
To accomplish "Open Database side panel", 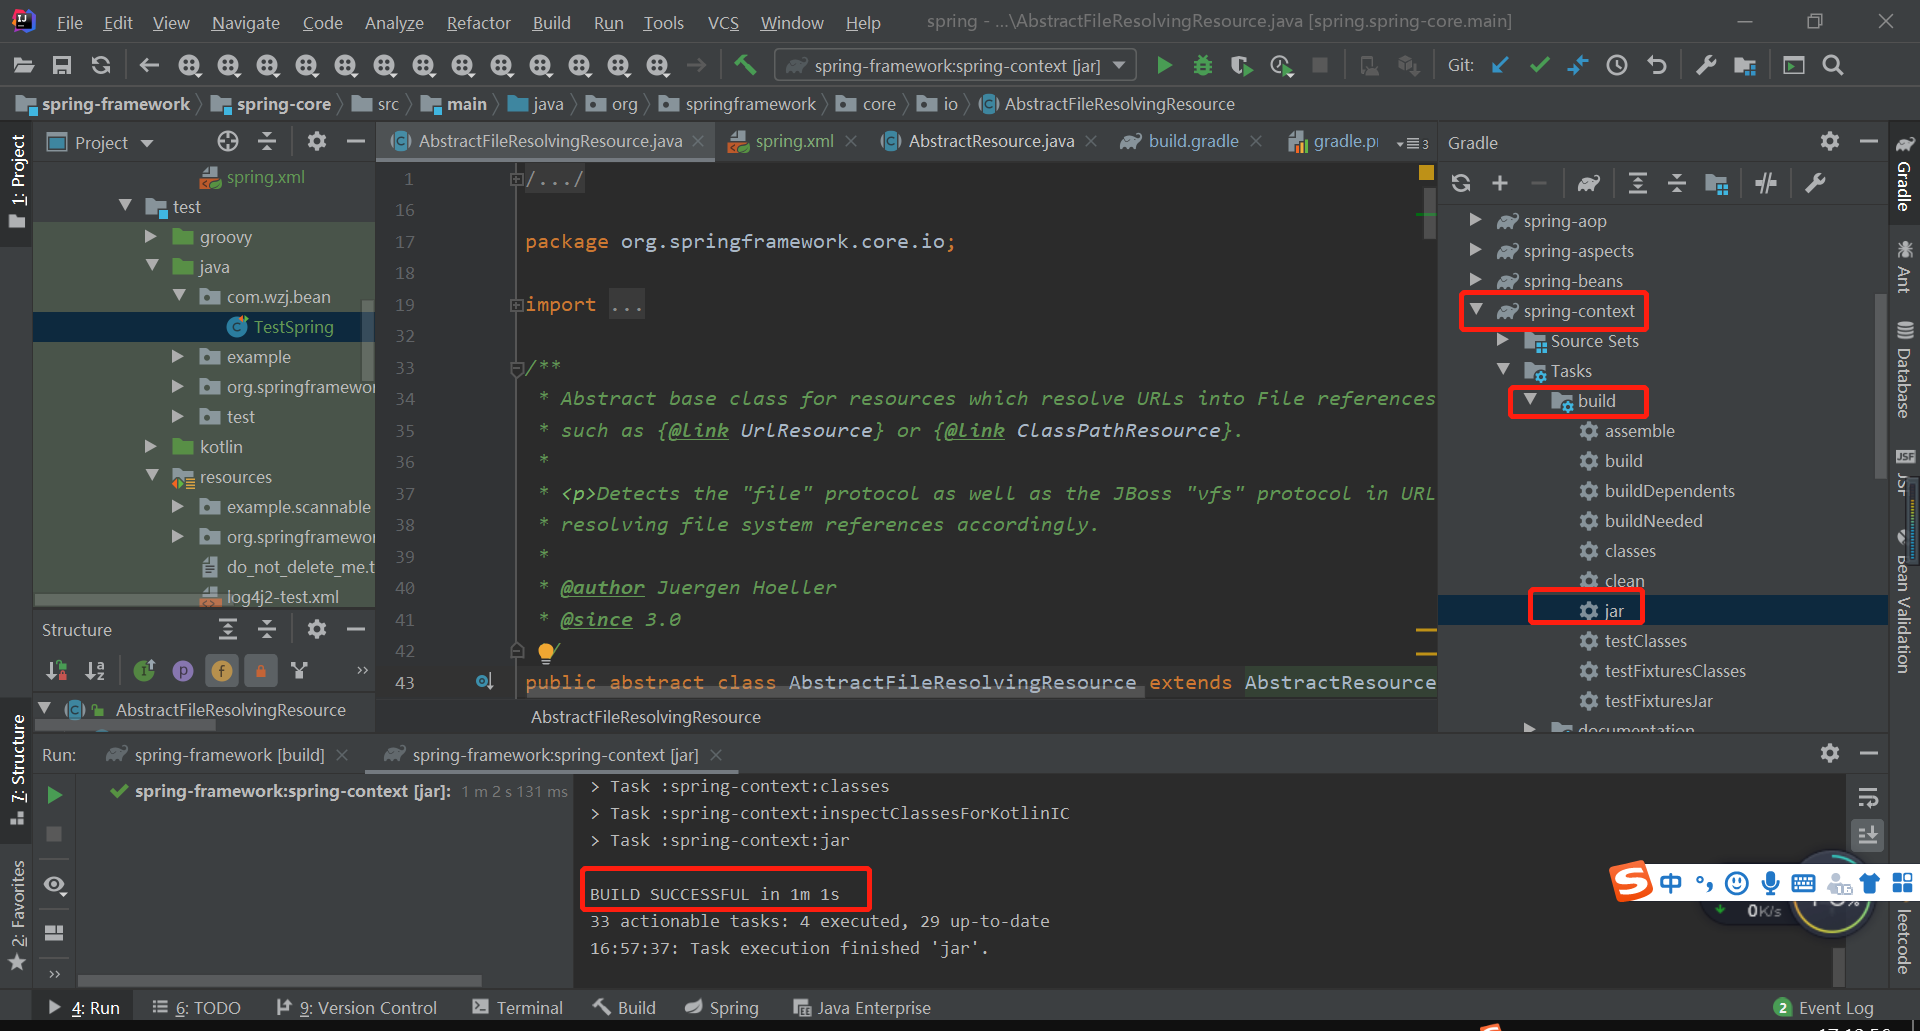I will pyautogui.click(x=1904, y=370).
